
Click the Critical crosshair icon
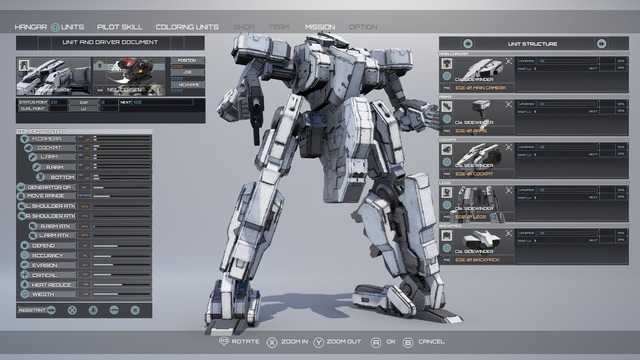click(24, 275)
